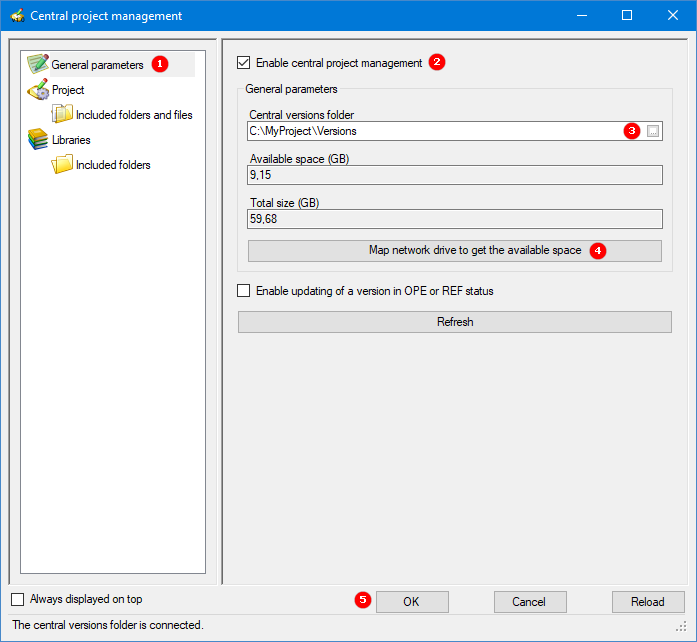697x642 pixels.
Task: Click in the Central versions folder path field
Action: (x=430, y=131)
